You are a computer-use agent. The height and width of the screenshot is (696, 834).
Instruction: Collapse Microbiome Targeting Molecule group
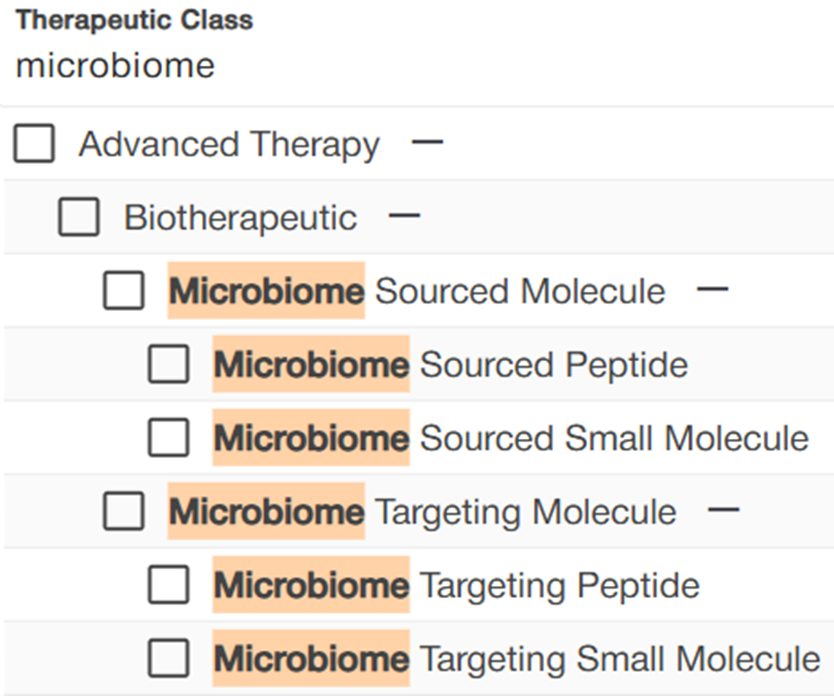click(x=722, y=510)
